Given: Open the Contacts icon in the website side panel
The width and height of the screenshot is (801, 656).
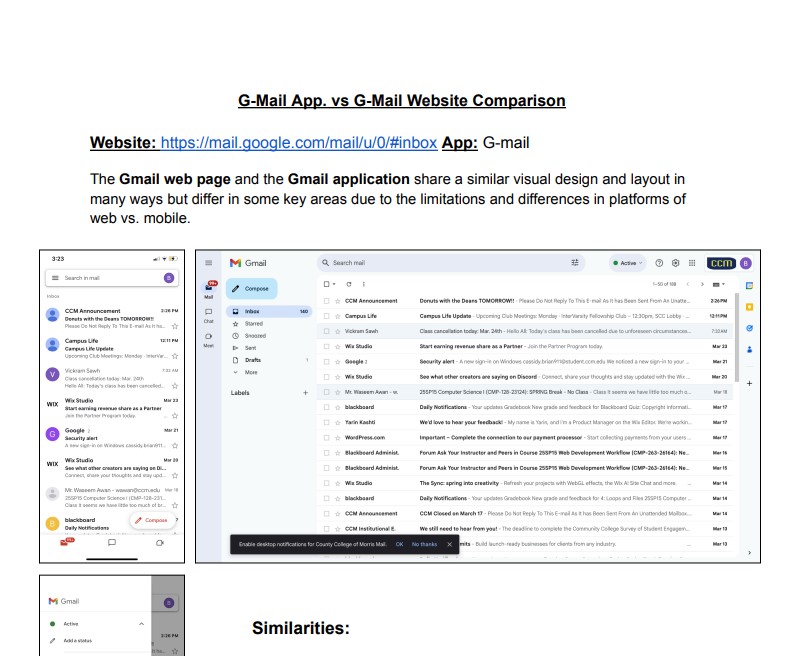Looking at the screenshot, I should coord(749,350).
